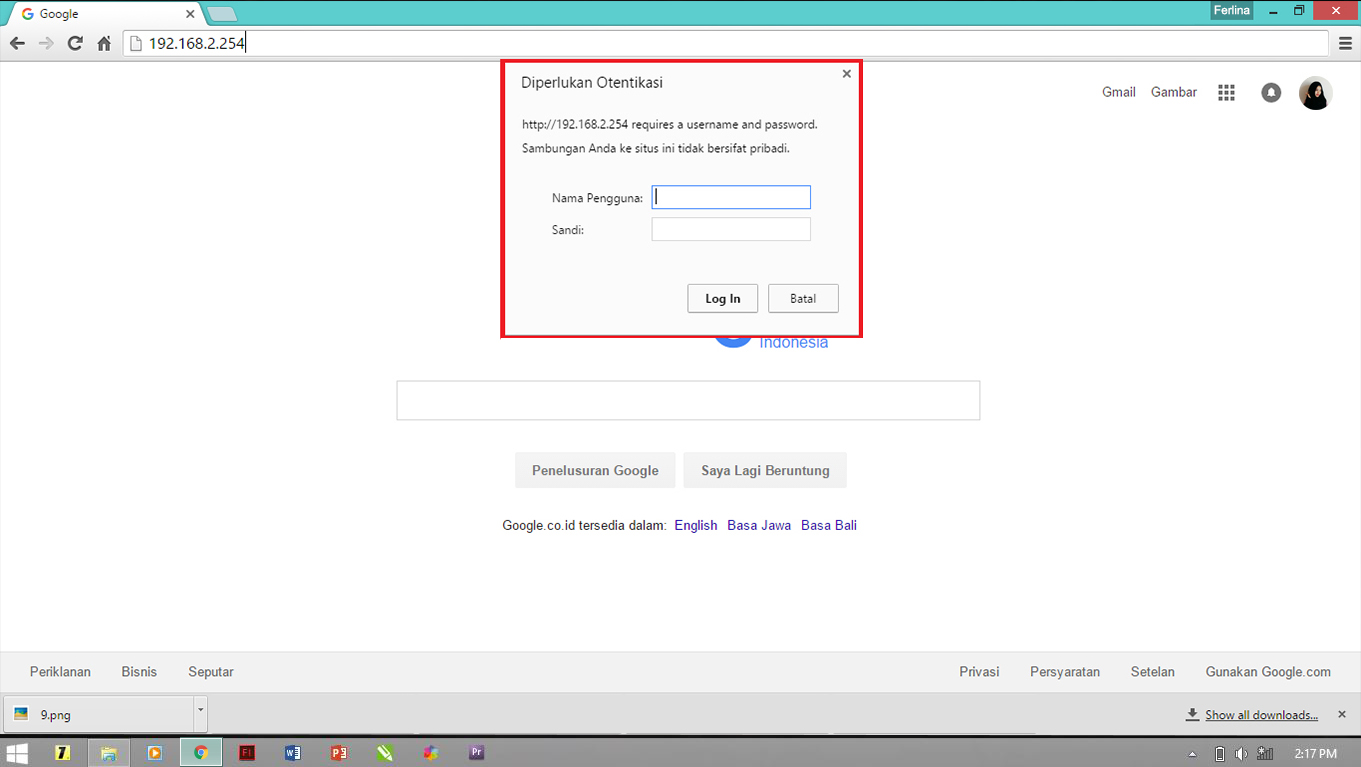Click Gunakan Google.com link
Screen dimensions: 1361x767
click(x=1268, y=672)
